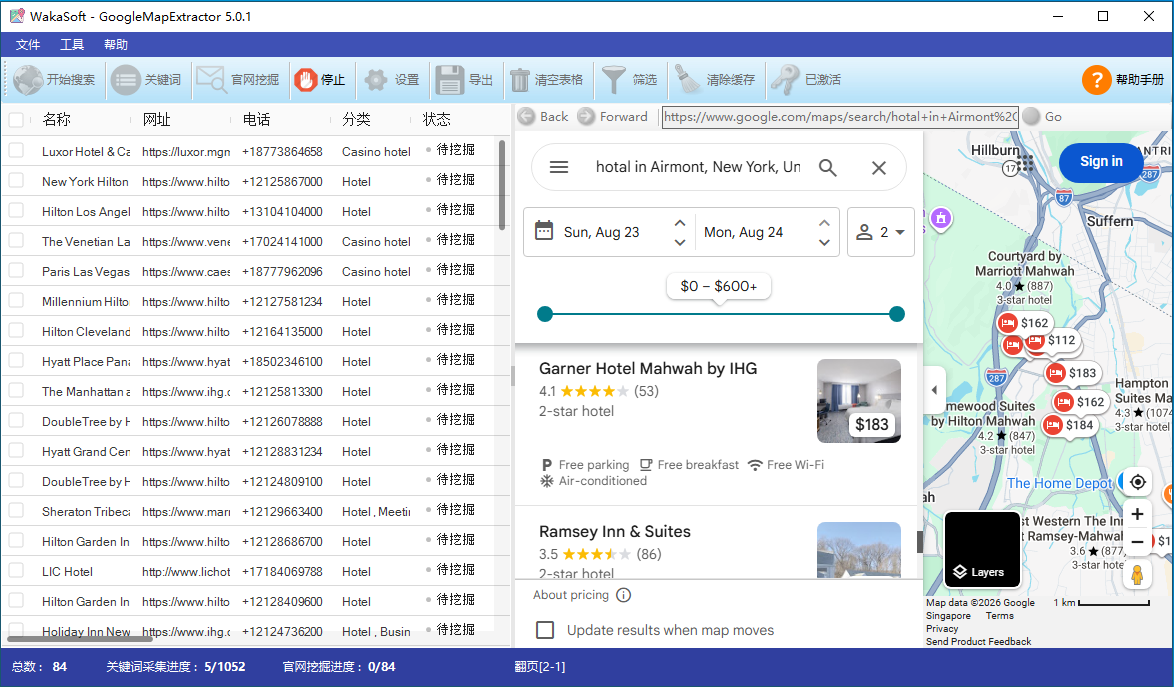Open Ramsey Inn & Suites listing
Image resolution: width=1174 pixels, height=687 pixels.
(615, 531)
